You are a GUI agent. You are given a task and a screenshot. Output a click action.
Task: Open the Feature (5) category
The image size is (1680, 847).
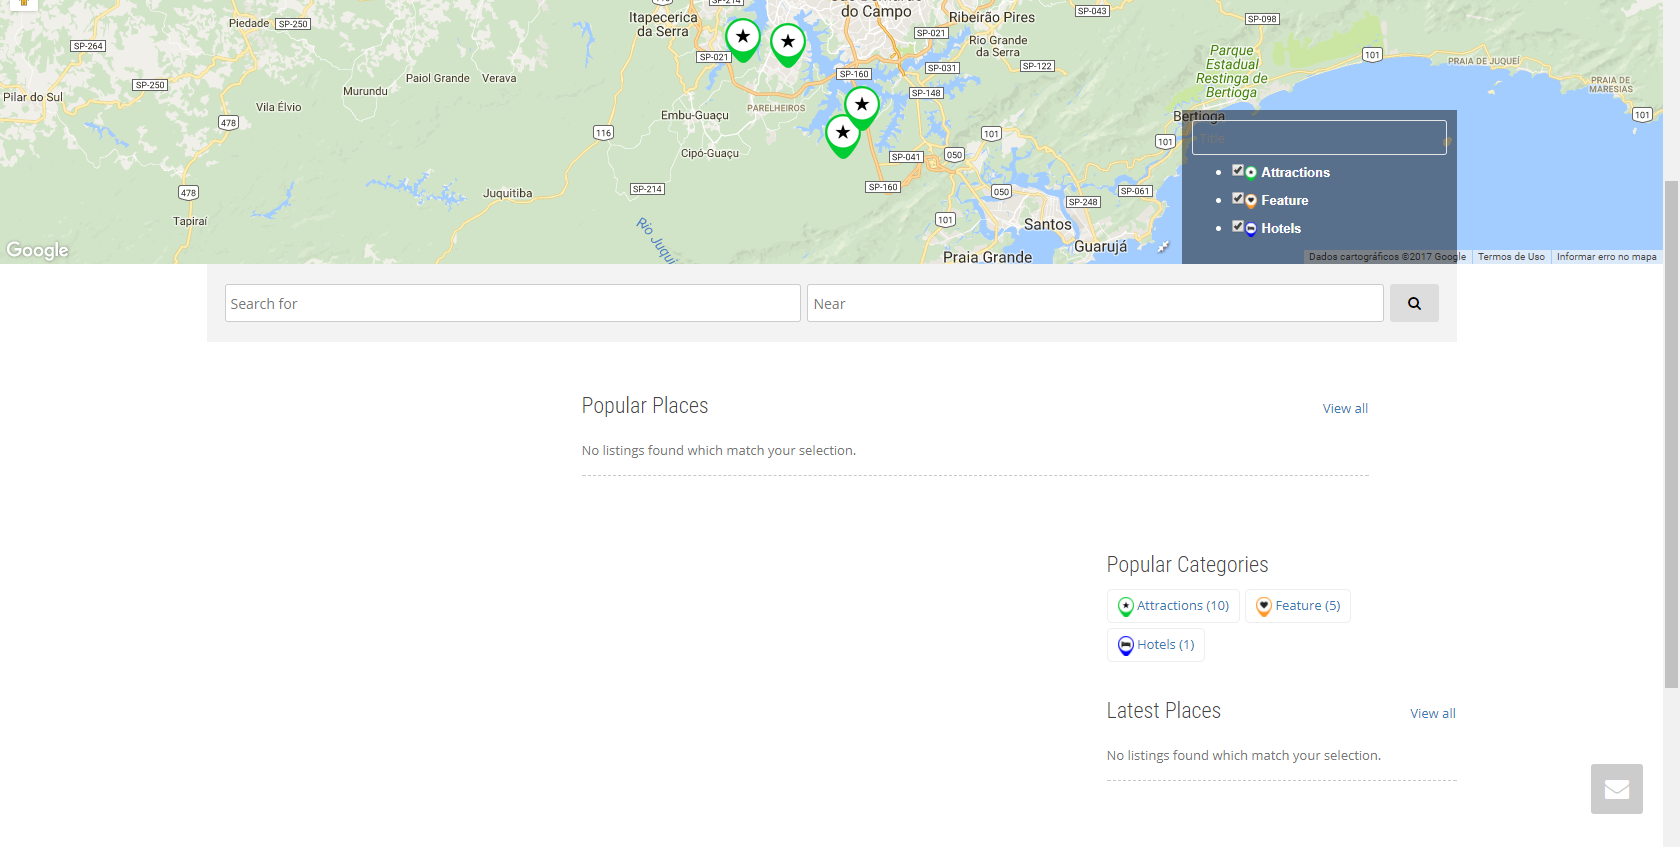pos(1298,606)
